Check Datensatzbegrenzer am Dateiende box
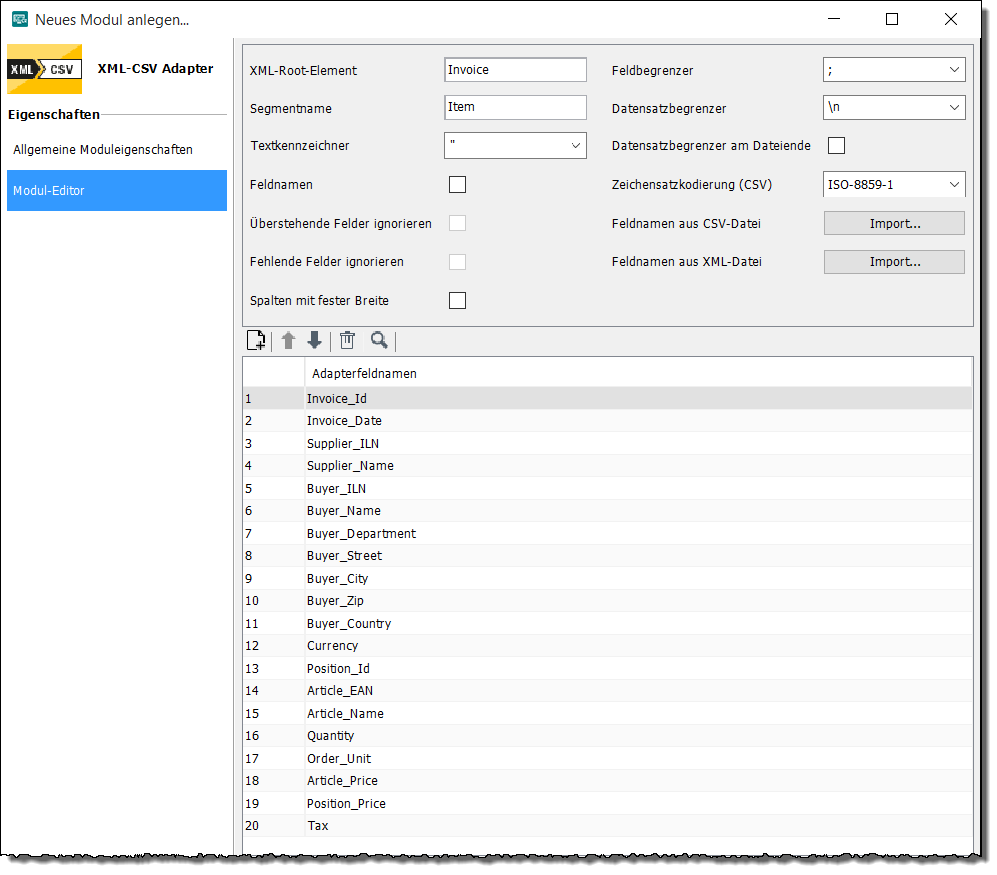This screenshot has height=875, width=997. point(836,146)
